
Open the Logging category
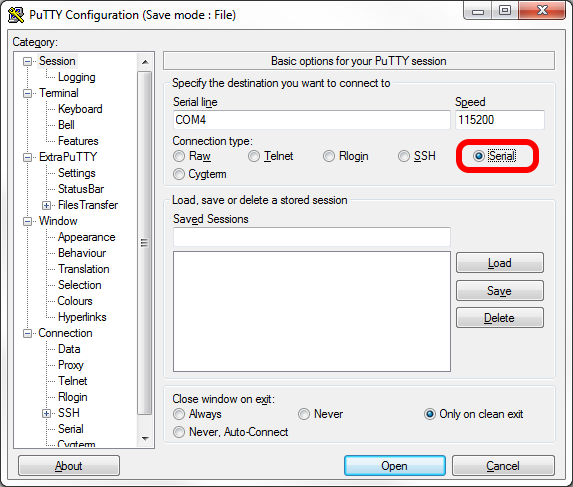[77, 77]
